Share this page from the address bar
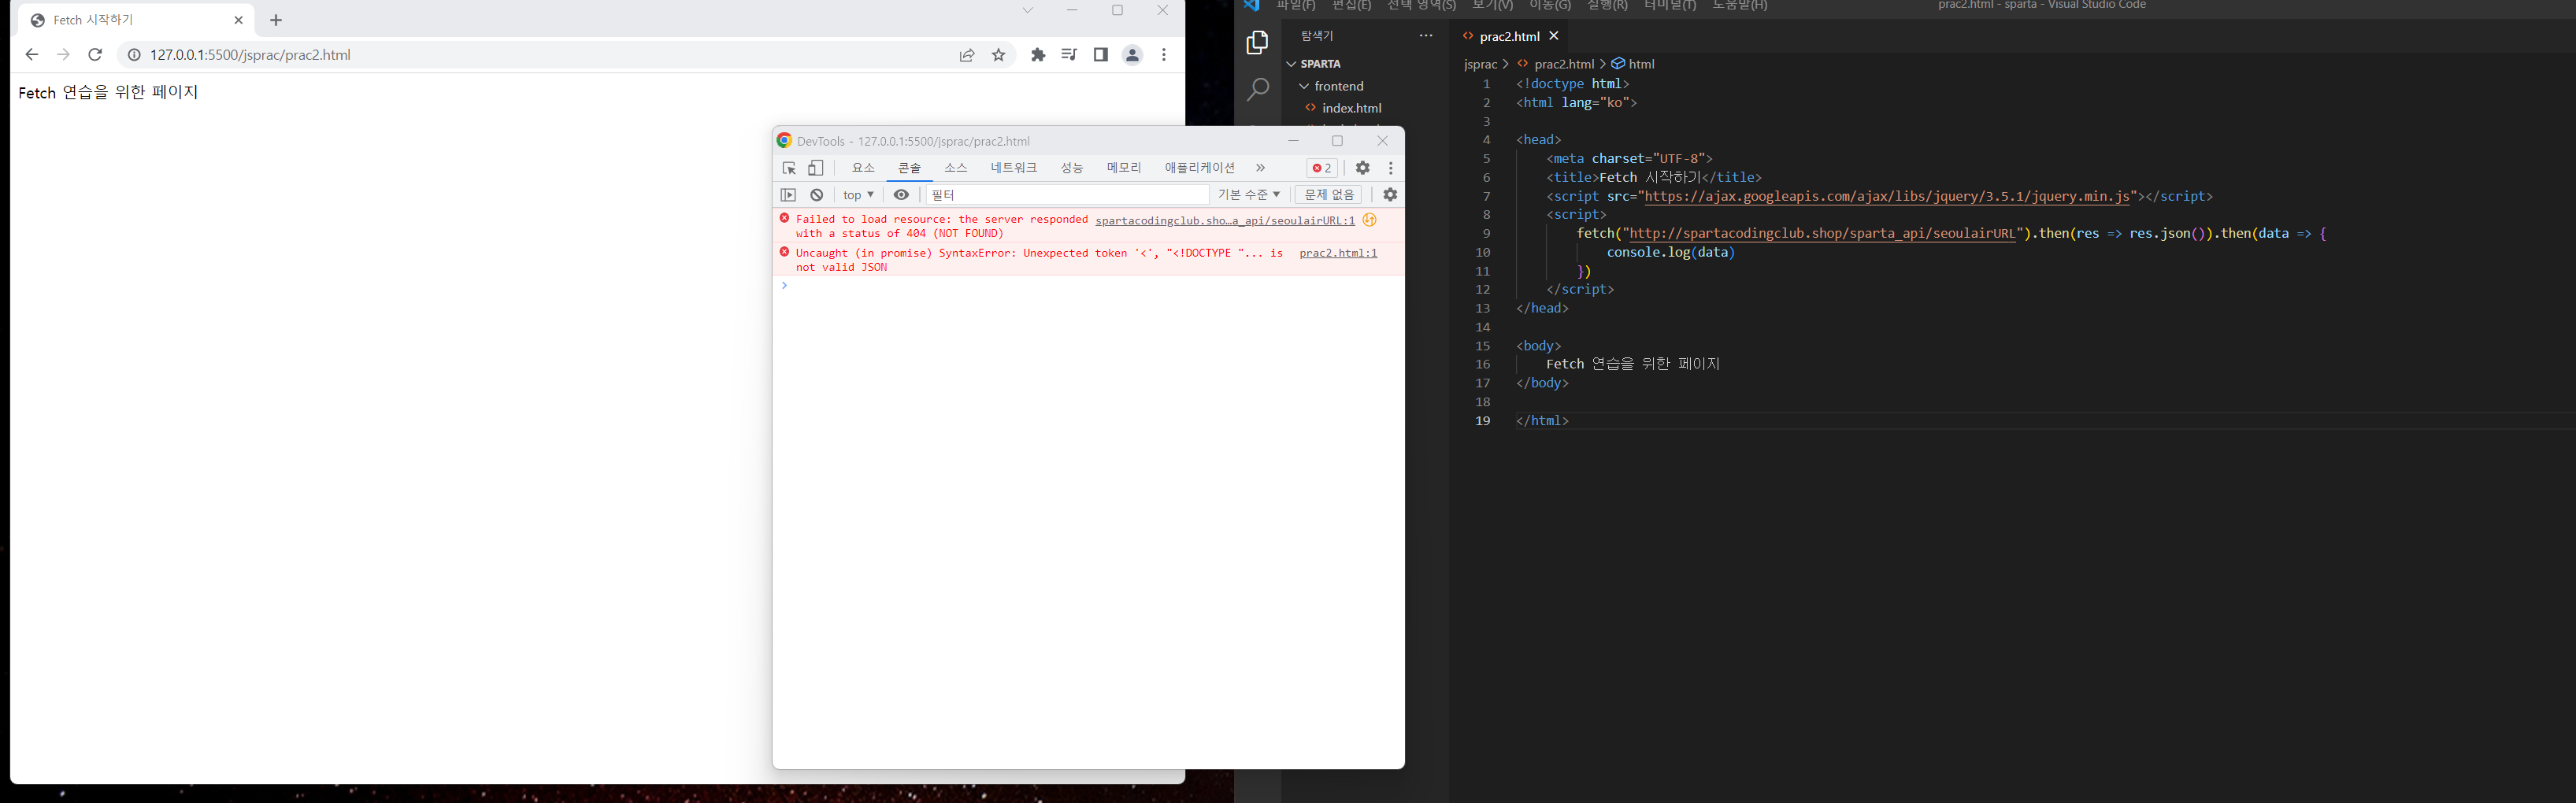 (x=967, y=55)
